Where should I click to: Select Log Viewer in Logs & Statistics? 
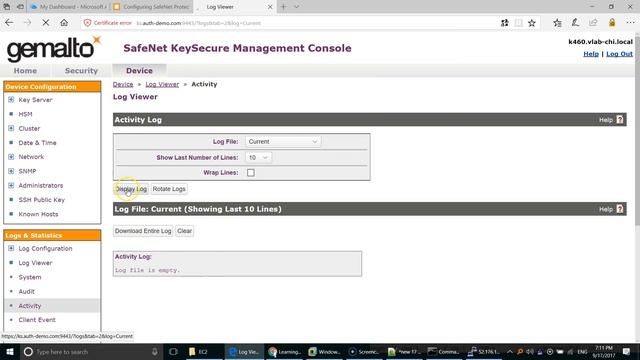click(x=35, y=262)
